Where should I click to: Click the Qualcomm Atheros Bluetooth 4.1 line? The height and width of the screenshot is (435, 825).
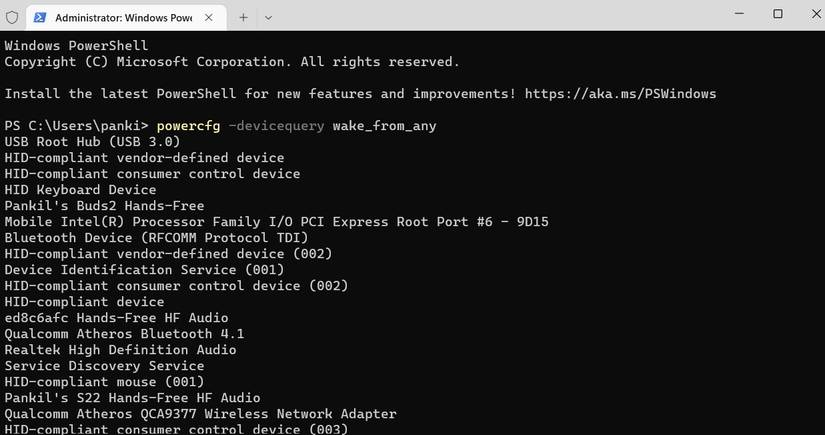(124, 334)
